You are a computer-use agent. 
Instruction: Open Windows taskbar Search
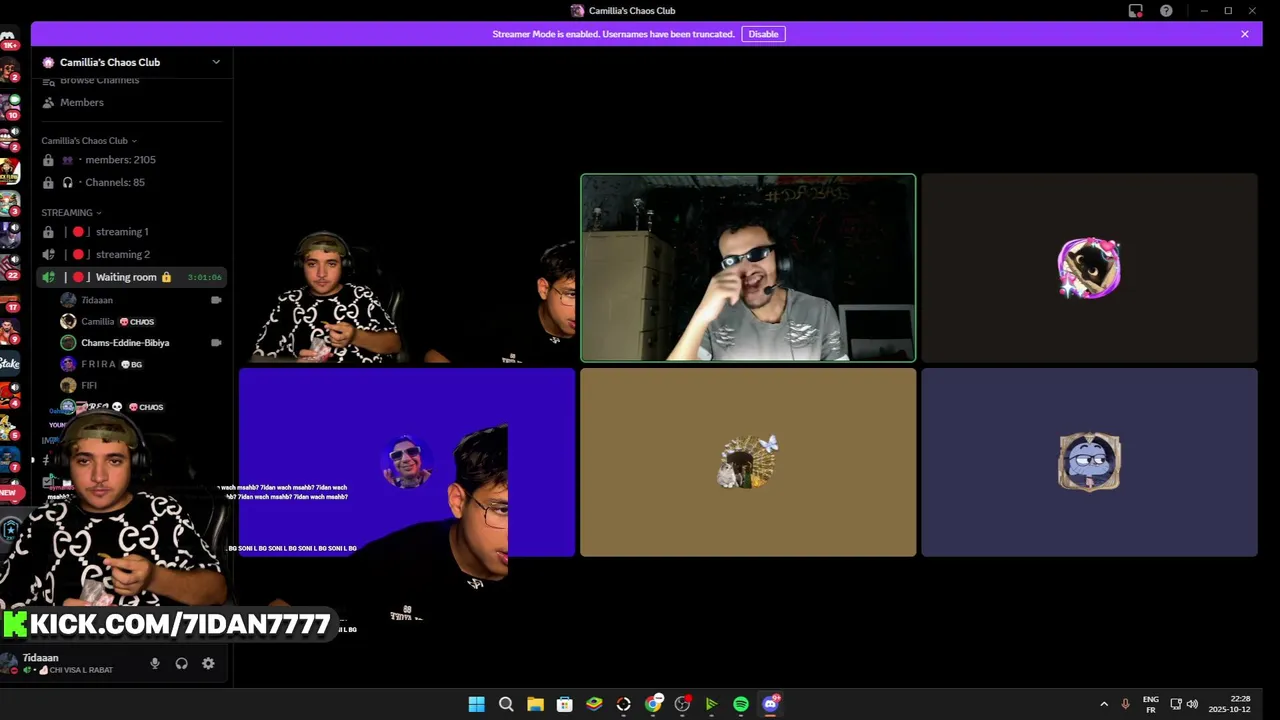506,704
